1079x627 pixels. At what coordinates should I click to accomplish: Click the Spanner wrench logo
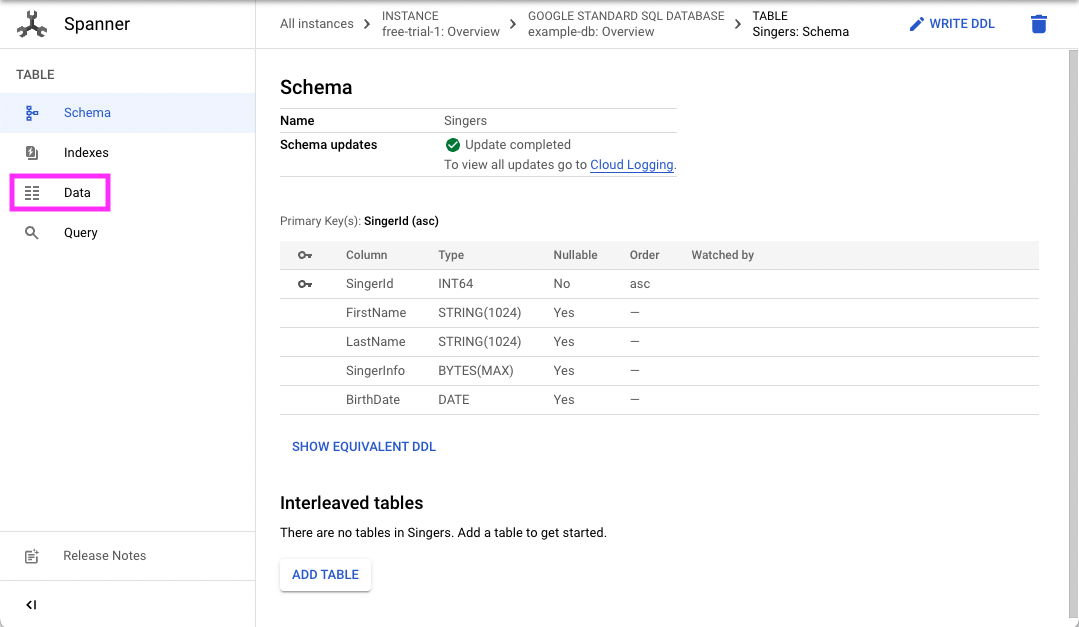point(31,23)
